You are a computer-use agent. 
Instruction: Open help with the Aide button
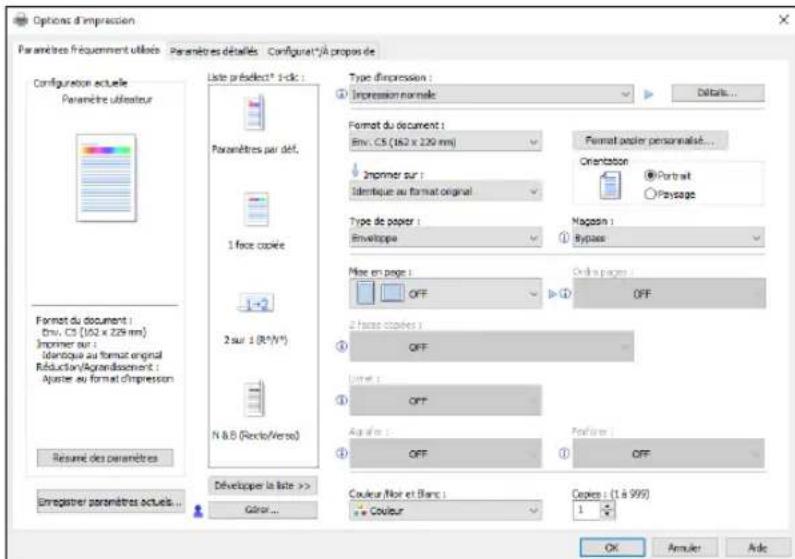click(x=757, y=547)
